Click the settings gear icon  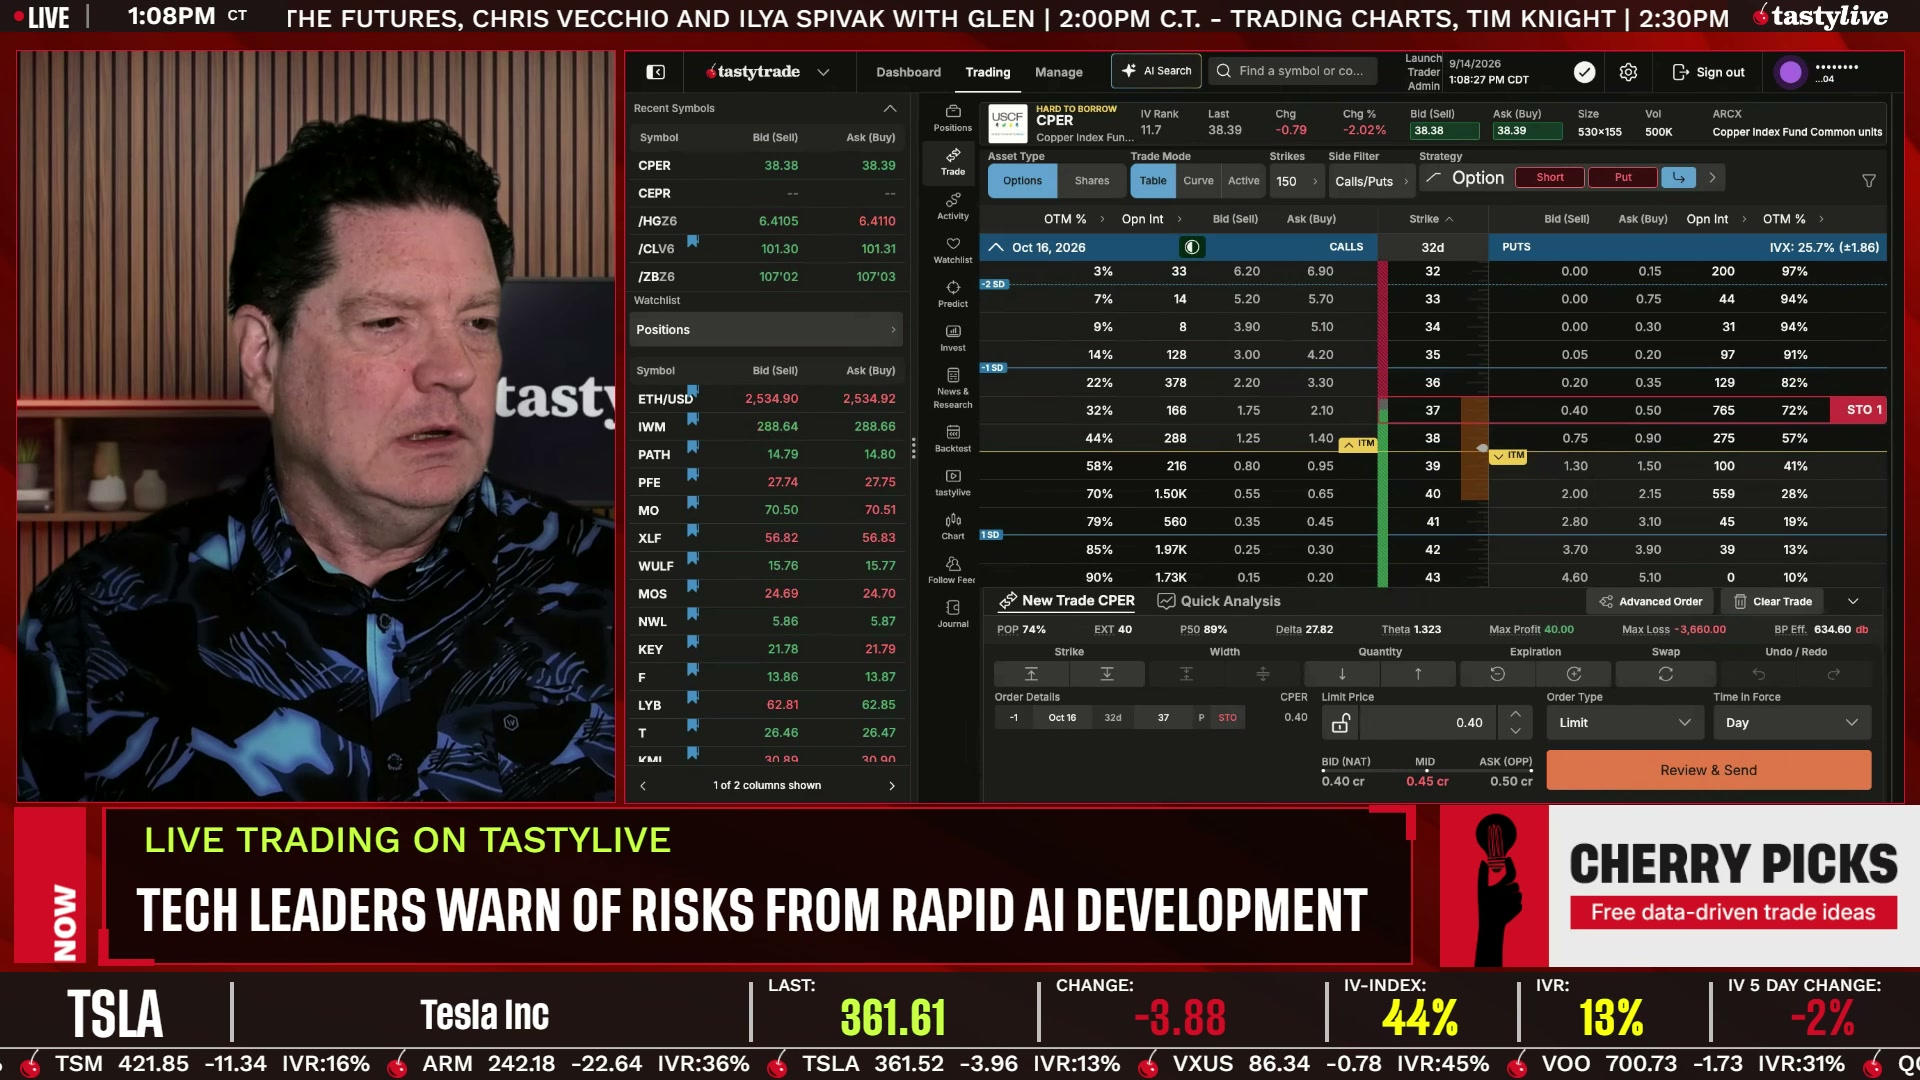[x=1628, y=72]
